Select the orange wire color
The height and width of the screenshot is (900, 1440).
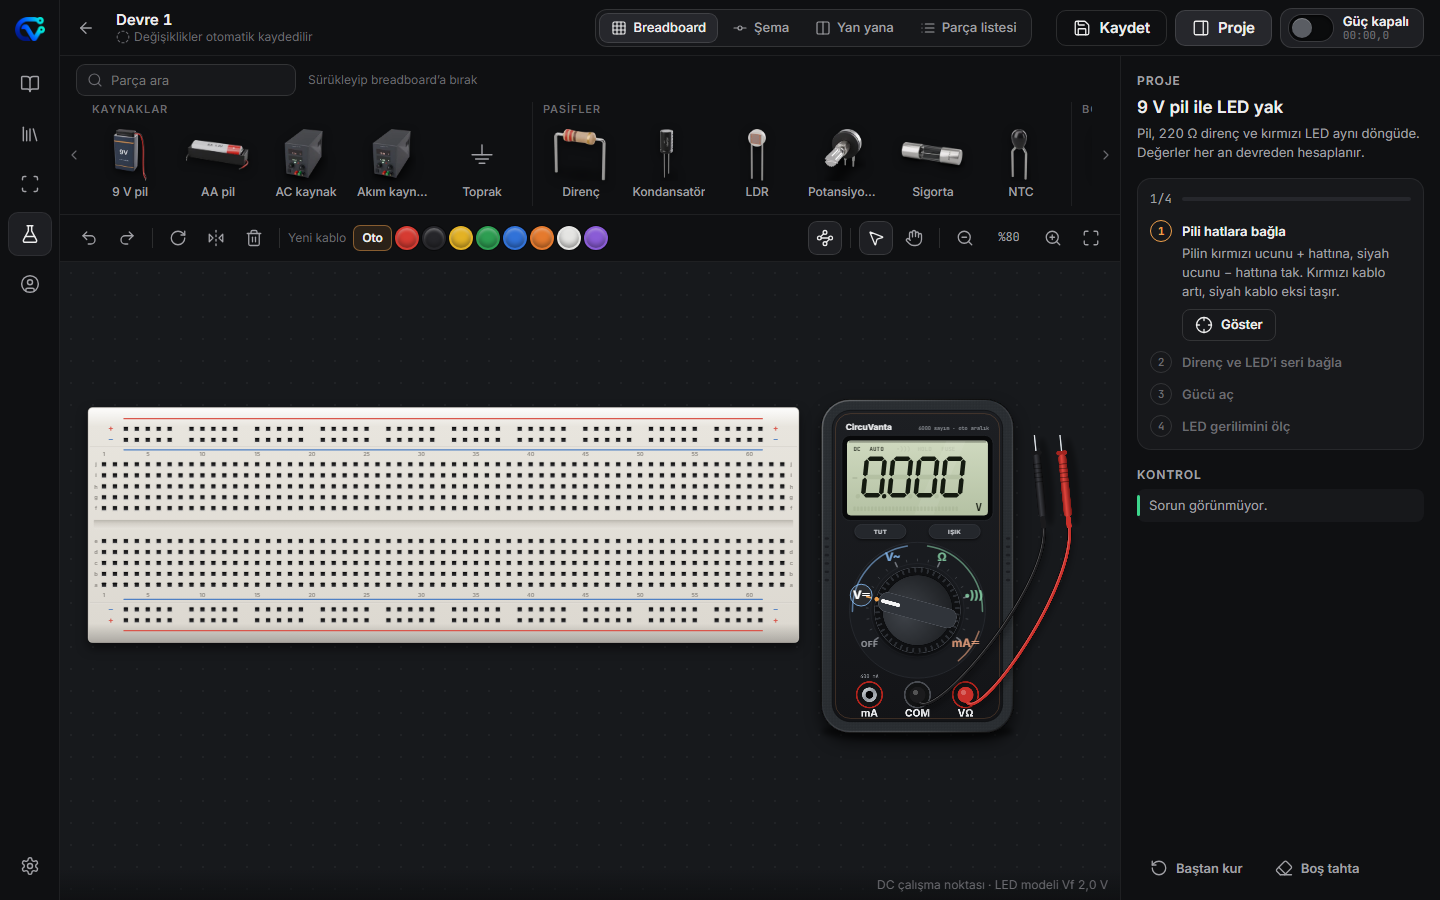542,238
